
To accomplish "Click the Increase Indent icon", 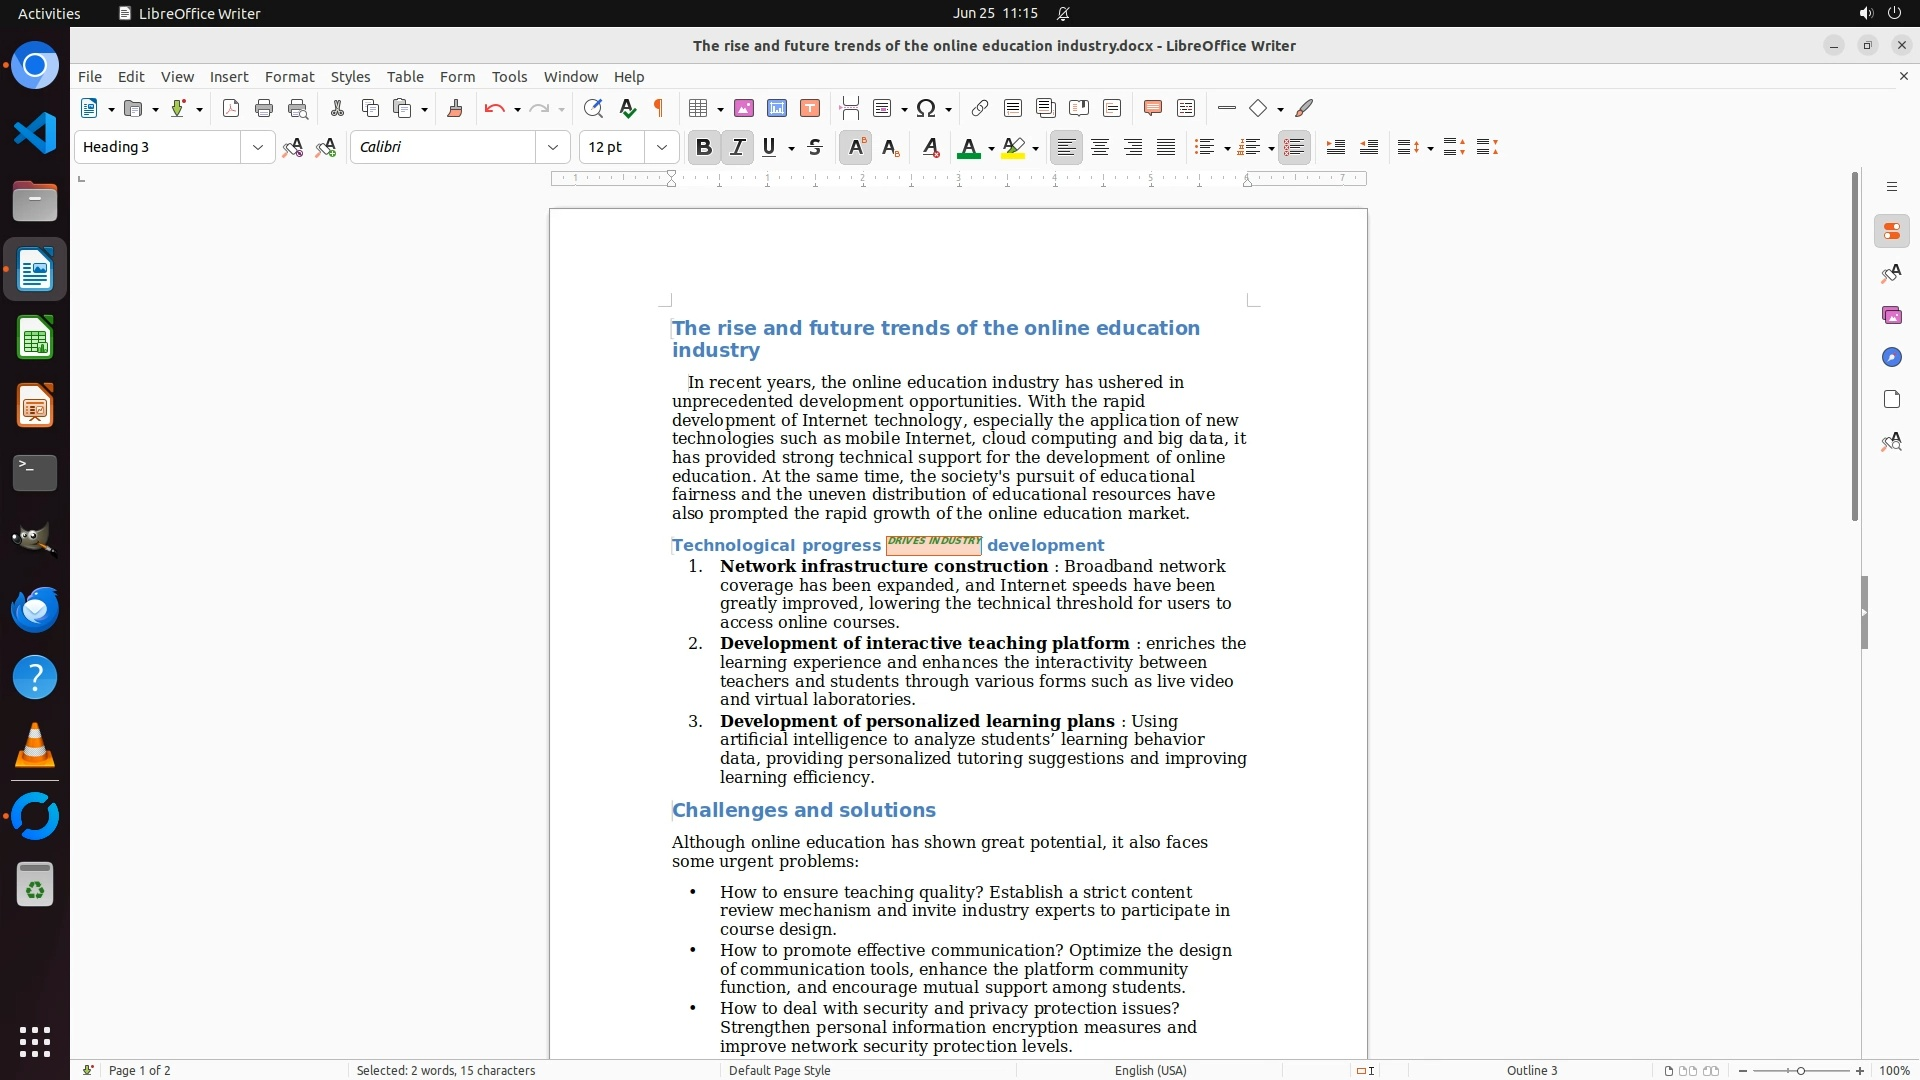I will [x=1335, y=147].
